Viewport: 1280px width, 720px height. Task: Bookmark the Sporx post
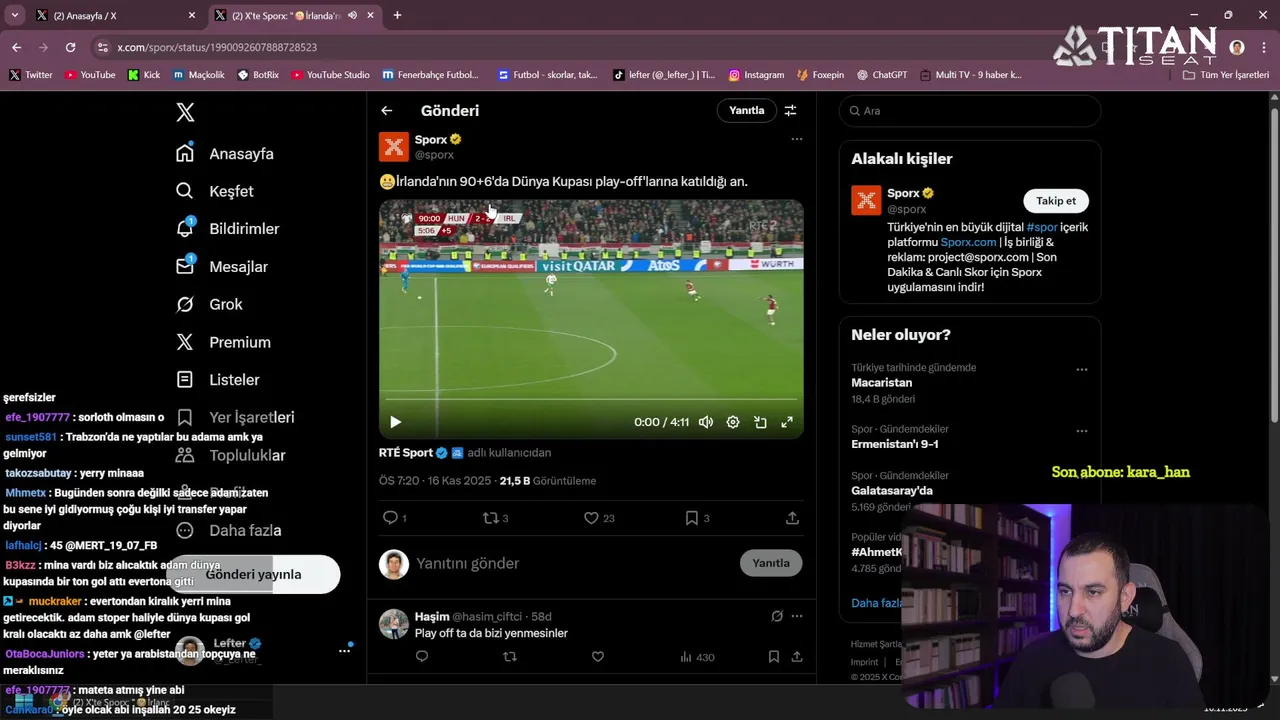pyautogui.click(x=691, y=518)
